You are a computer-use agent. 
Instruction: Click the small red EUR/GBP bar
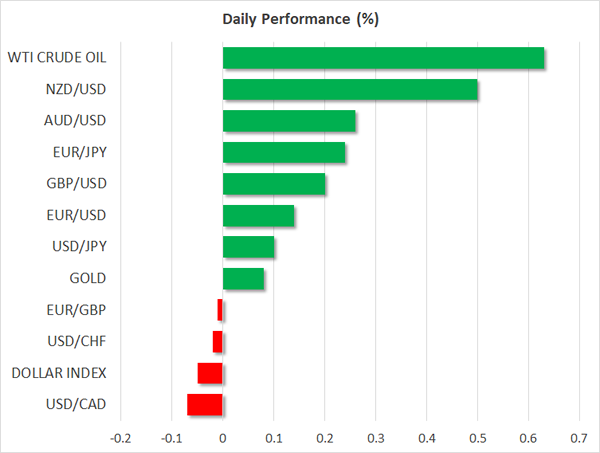(x=220, y=310)
